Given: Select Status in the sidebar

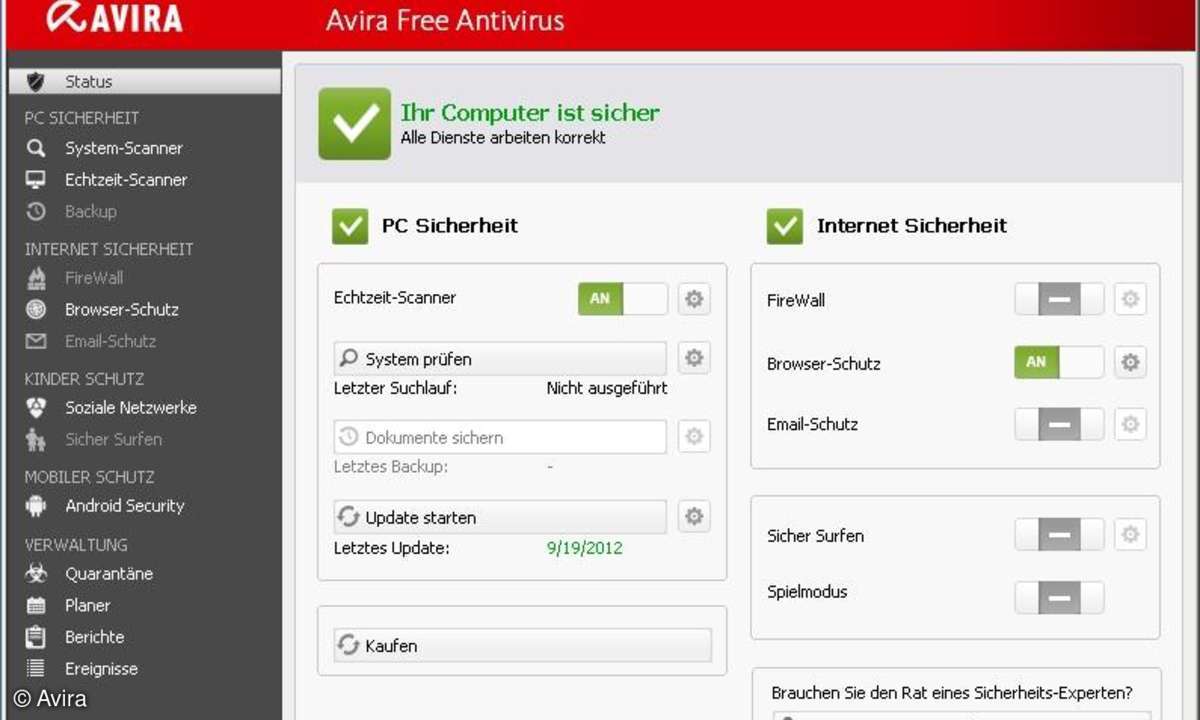Looking at the screenshot, I should pos(144,81).
